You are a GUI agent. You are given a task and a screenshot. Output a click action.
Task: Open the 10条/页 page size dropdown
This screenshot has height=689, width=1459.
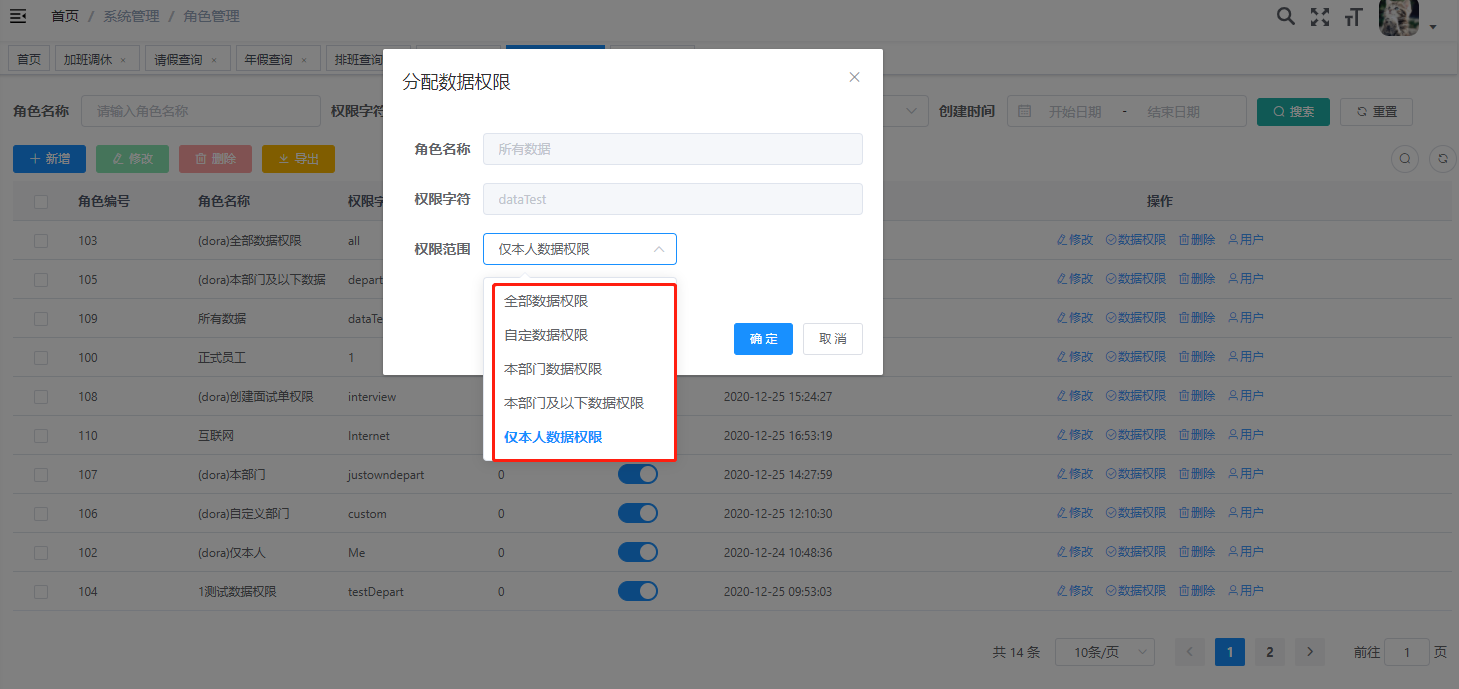[x=1105, y=651]
